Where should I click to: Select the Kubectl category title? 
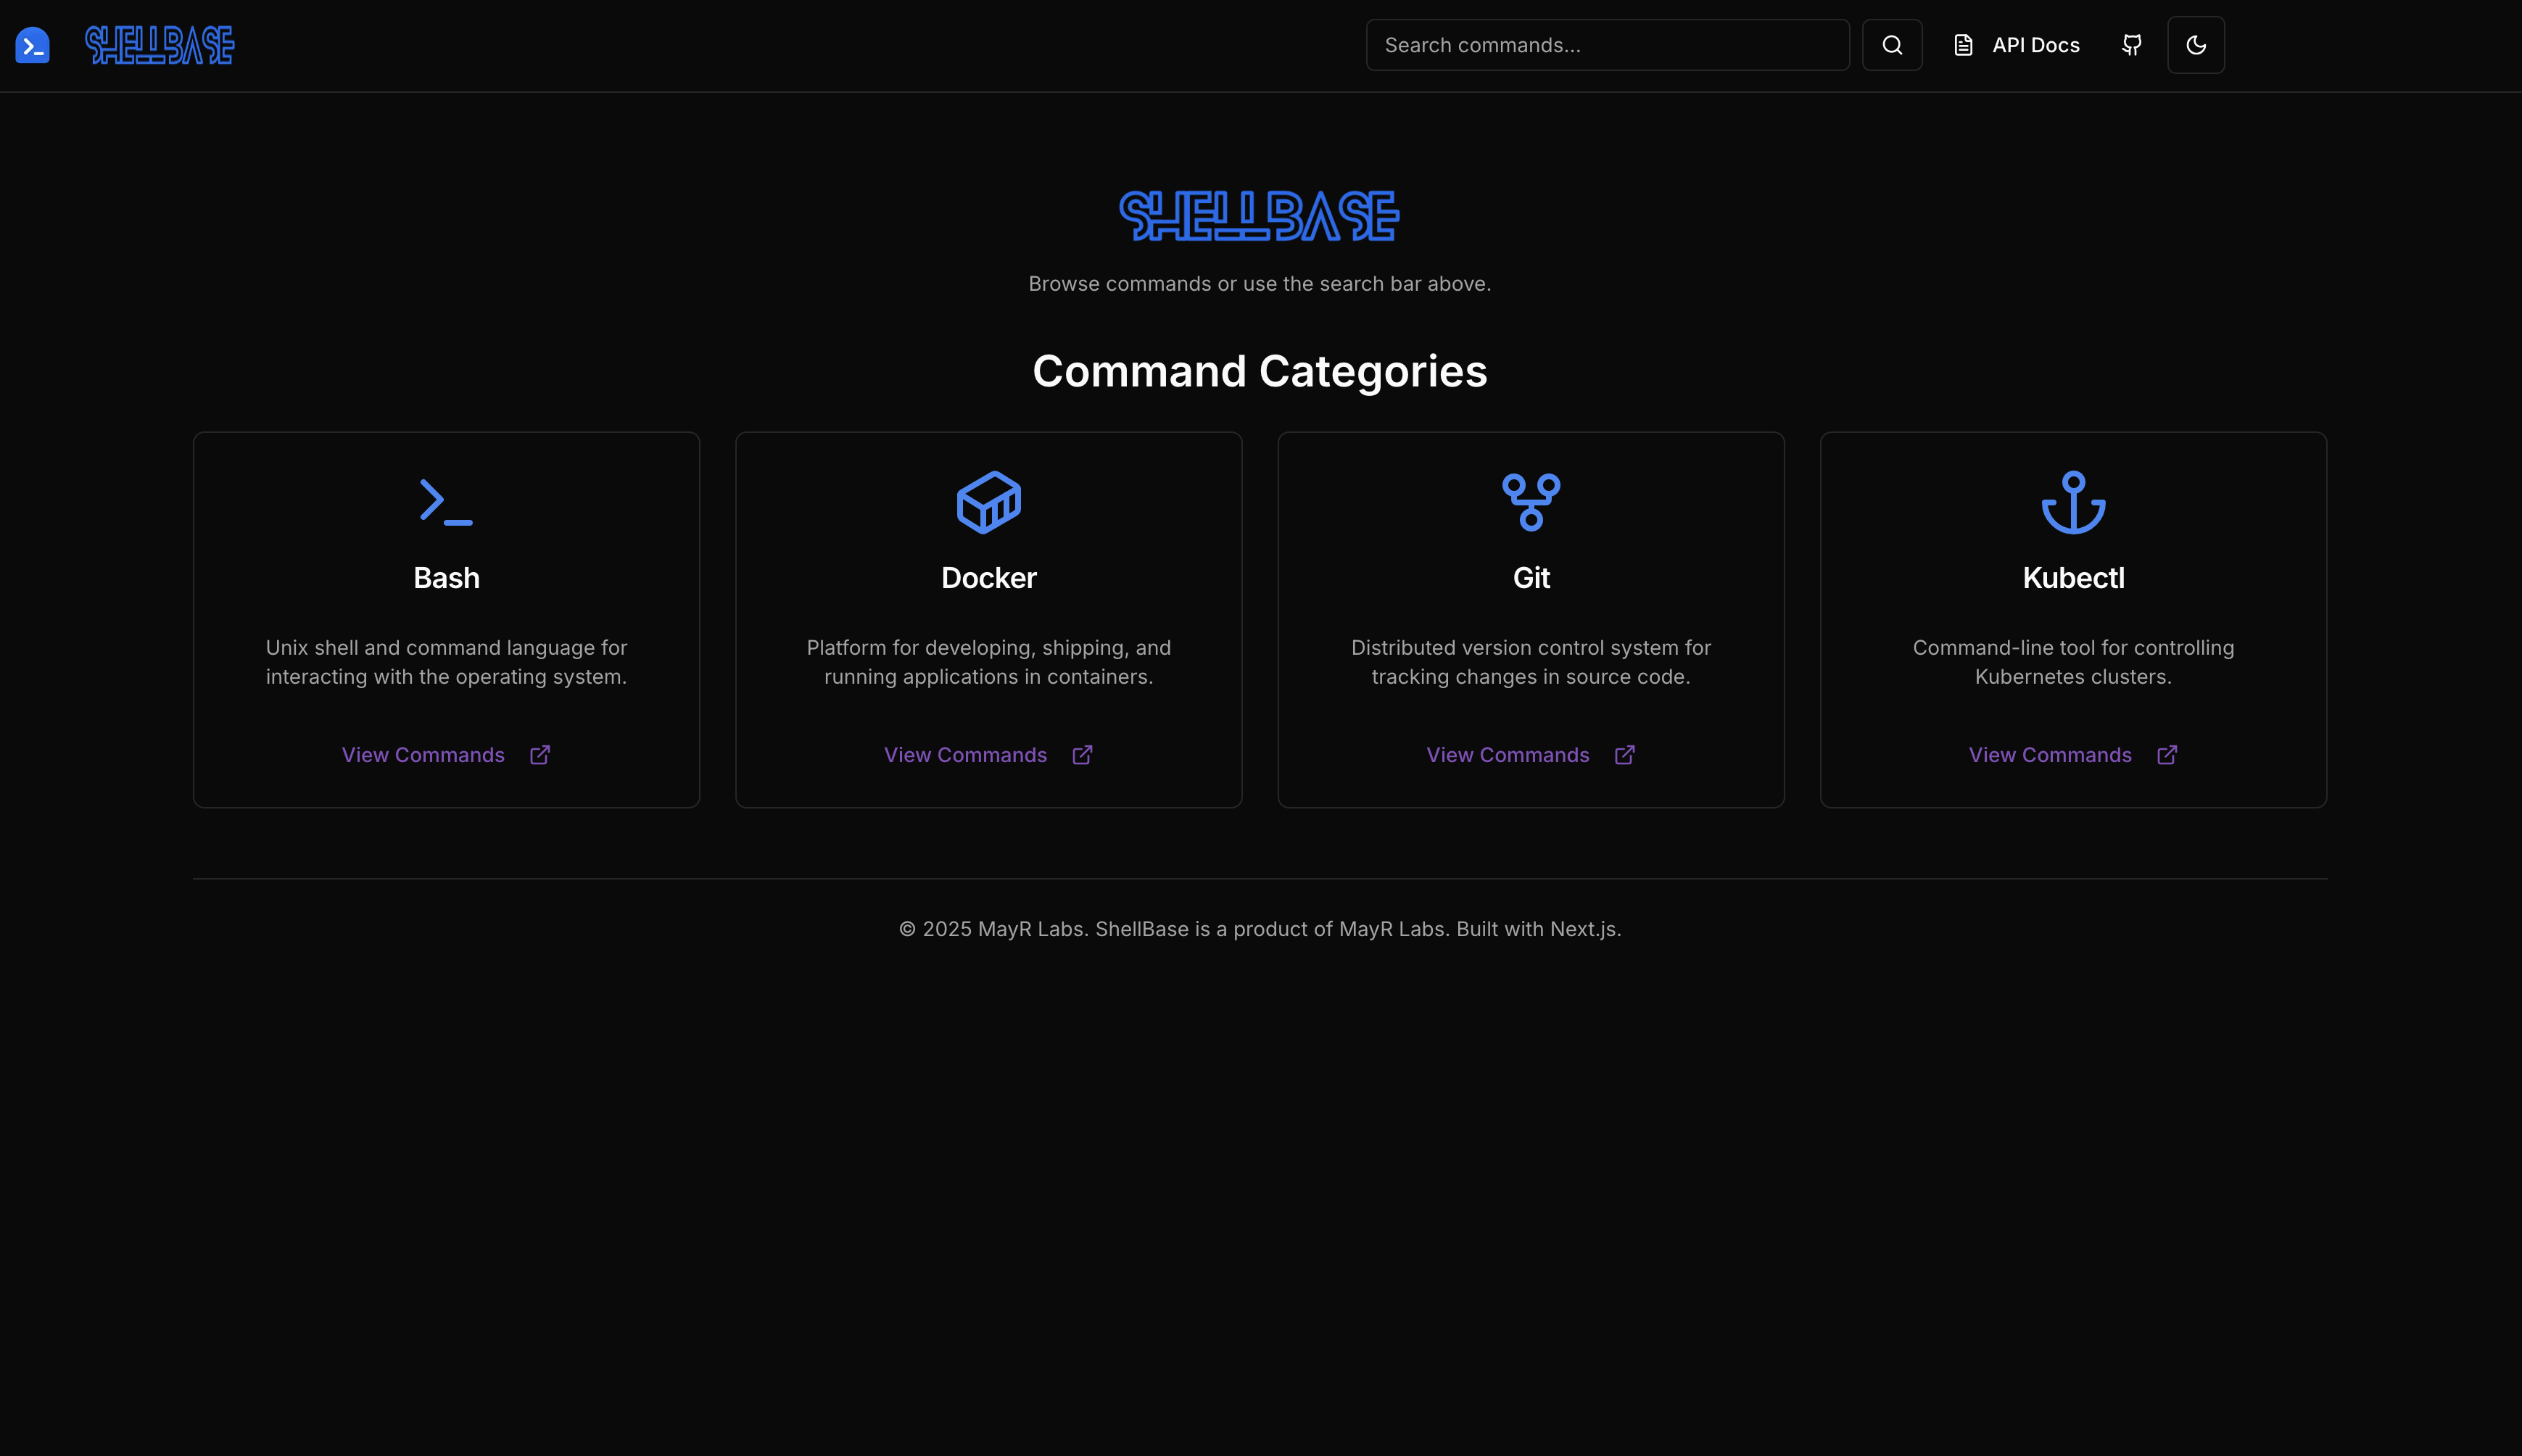(x=2073, y=578)
